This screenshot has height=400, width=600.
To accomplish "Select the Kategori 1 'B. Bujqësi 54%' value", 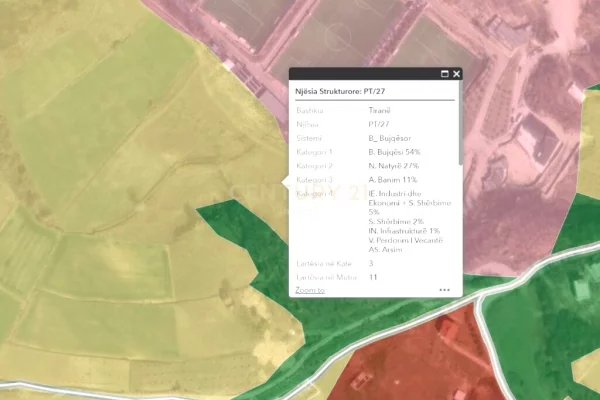I will point(394,152).
